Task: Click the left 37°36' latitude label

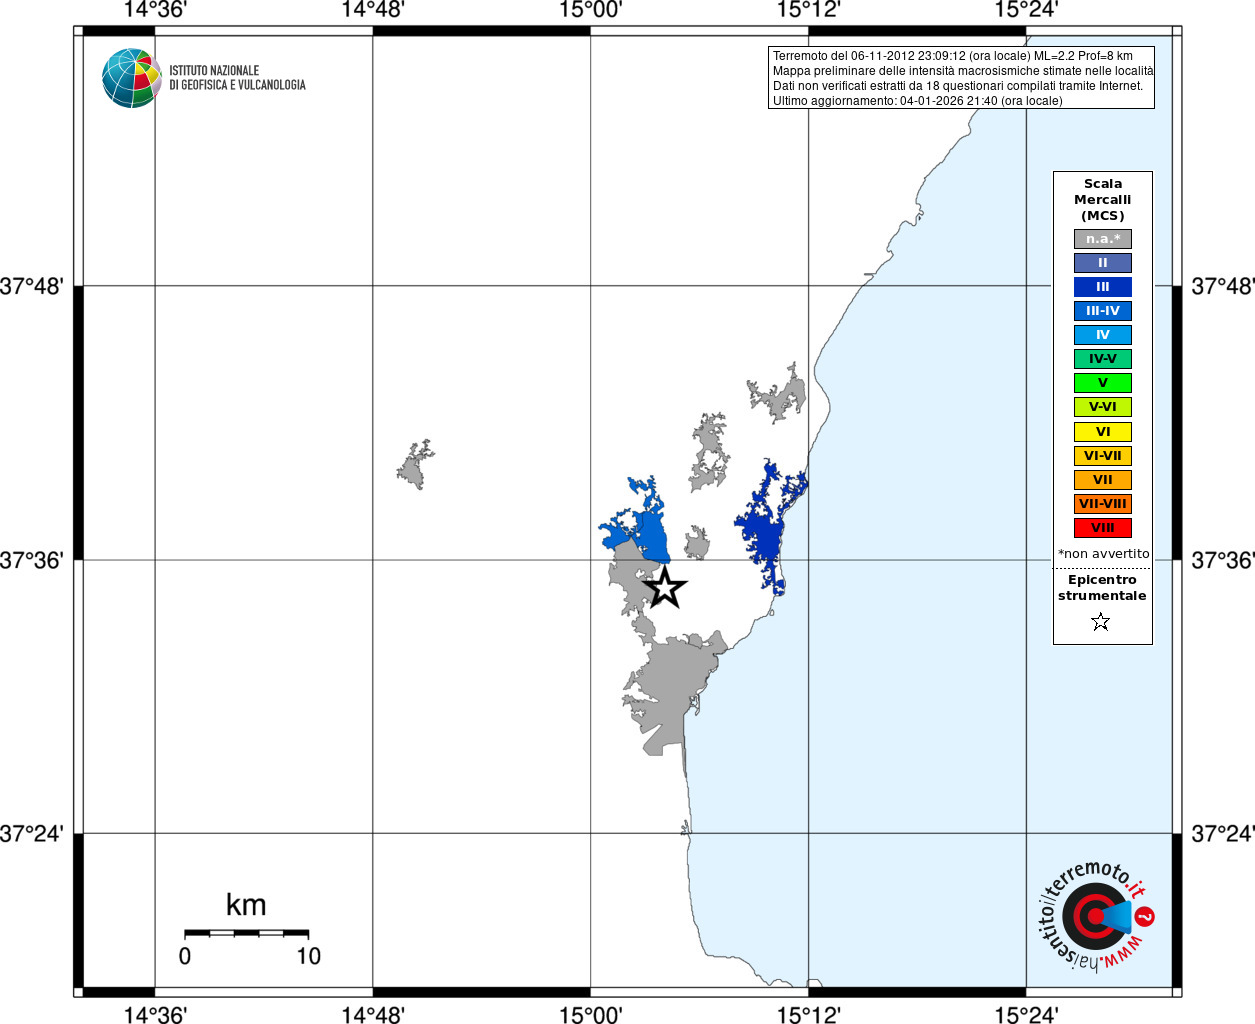Action: pyautogui.click(x=32, y=560)
